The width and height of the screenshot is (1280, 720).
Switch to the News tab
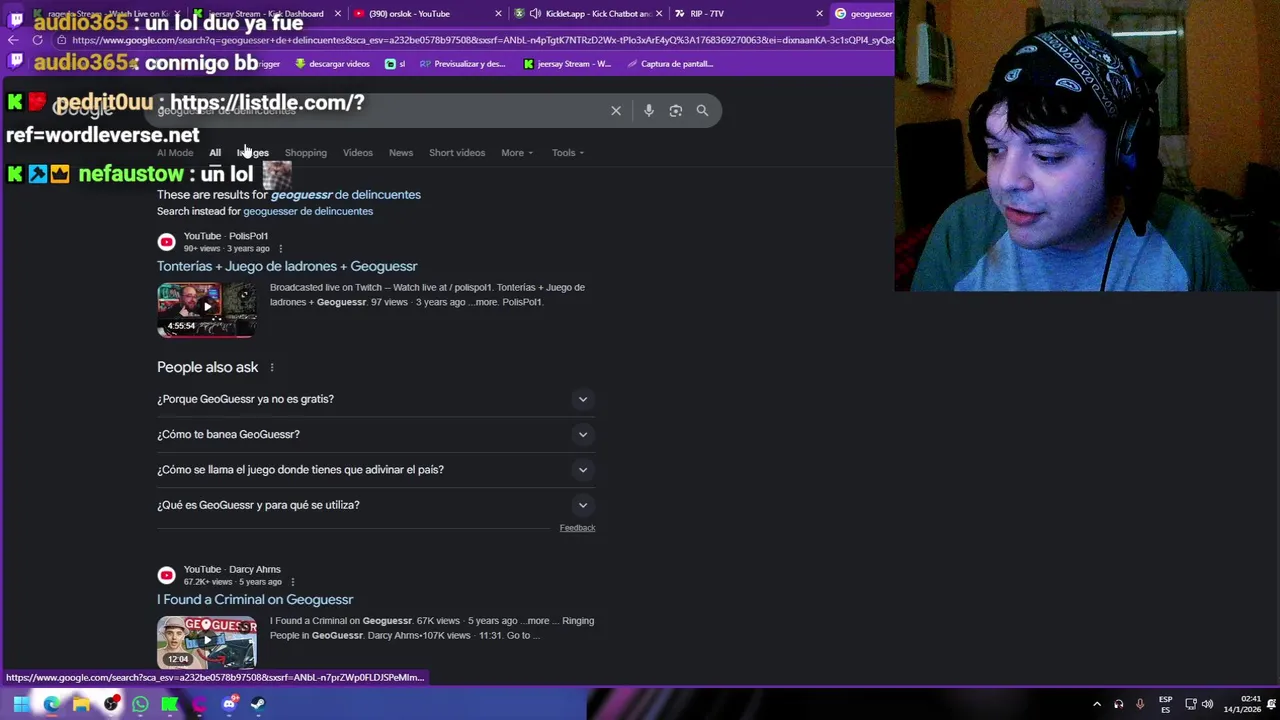point(401,153)
